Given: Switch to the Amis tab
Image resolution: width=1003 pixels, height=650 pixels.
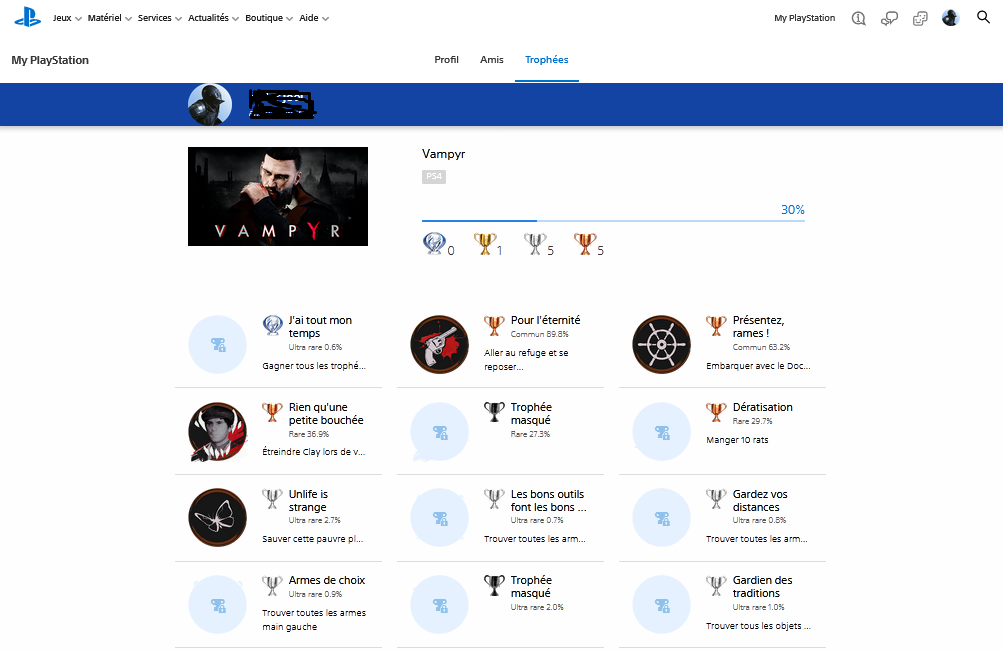Looking at the screenshot, I should (x=492, y=59).
